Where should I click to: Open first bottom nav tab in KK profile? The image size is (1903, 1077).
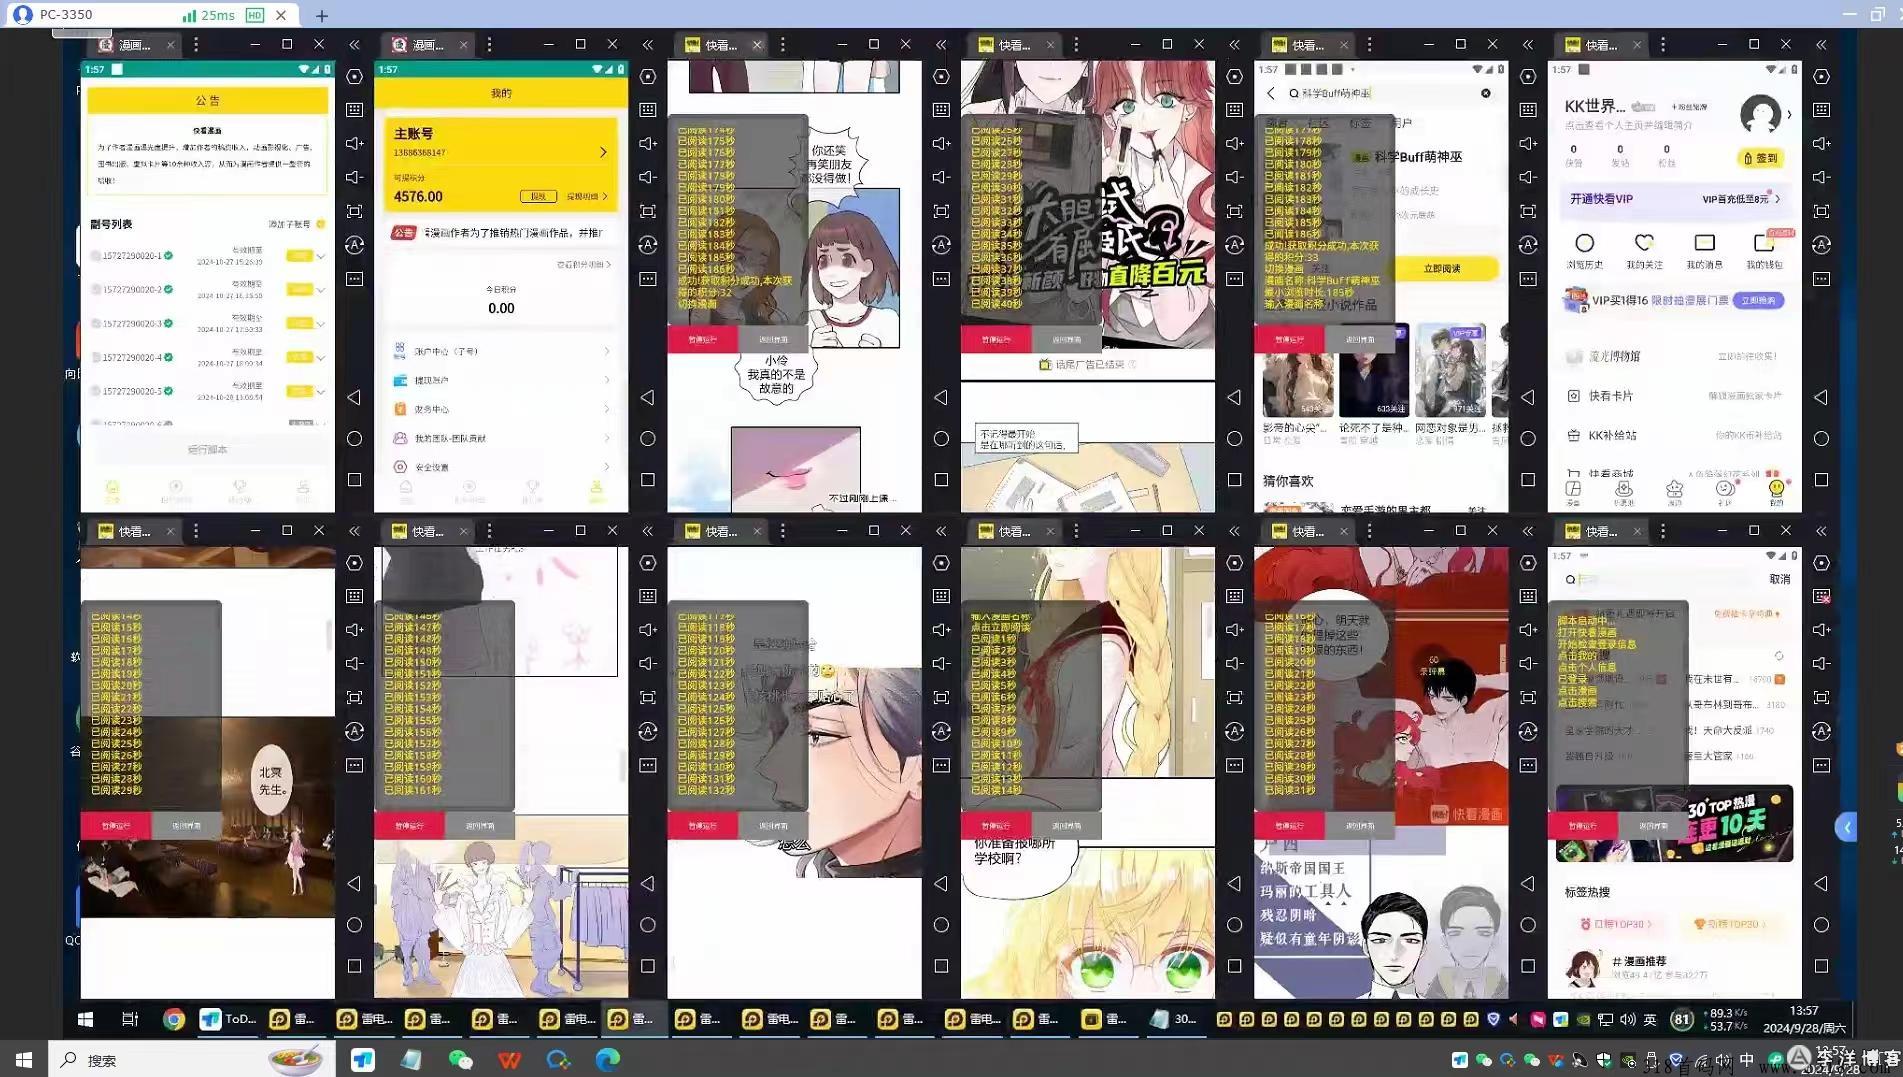[x=1573, y=491]
